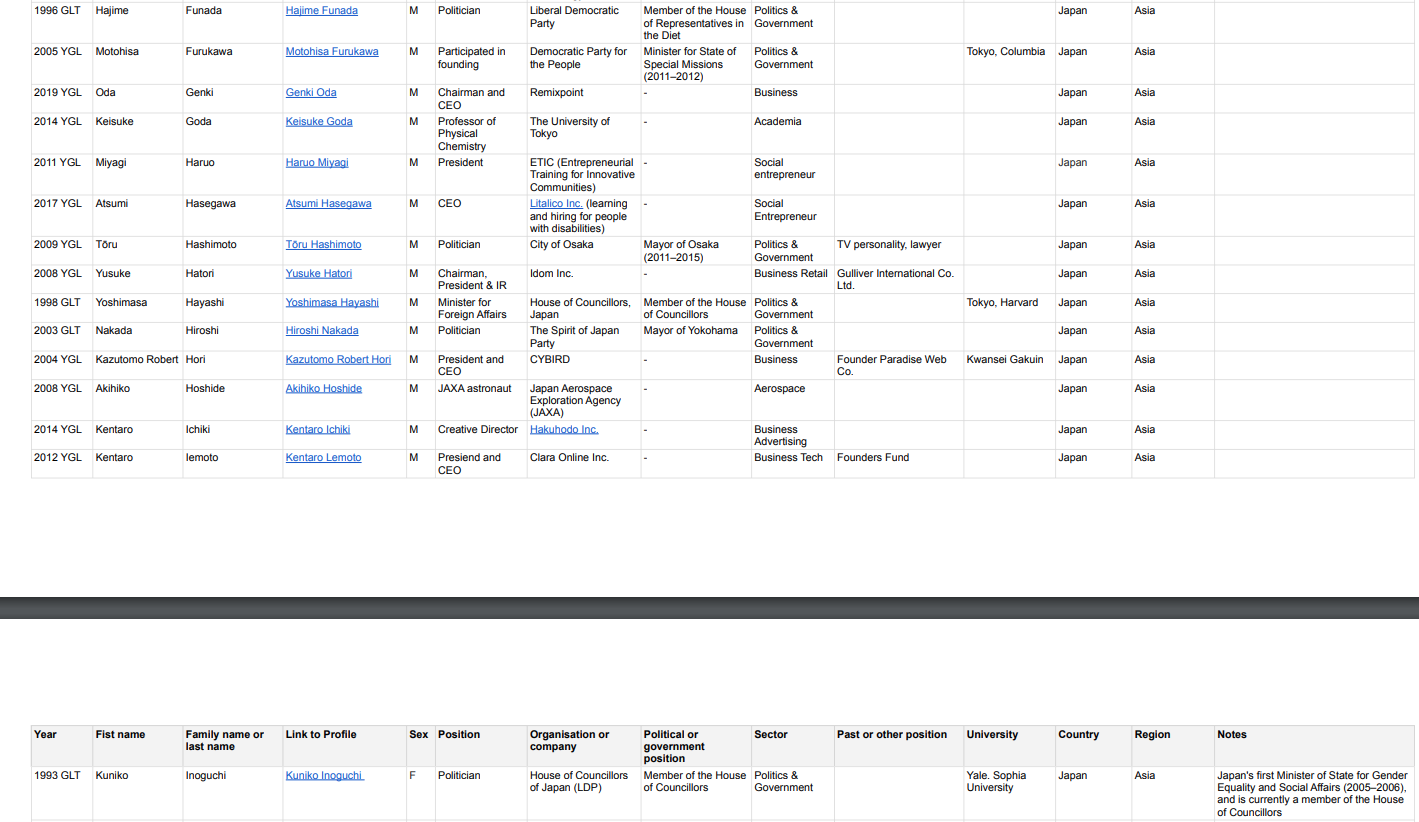This screenshot has width=1419, height=822.
Task: Open the Haruo Miyagi profile link
Action: [x=317, y=162]
